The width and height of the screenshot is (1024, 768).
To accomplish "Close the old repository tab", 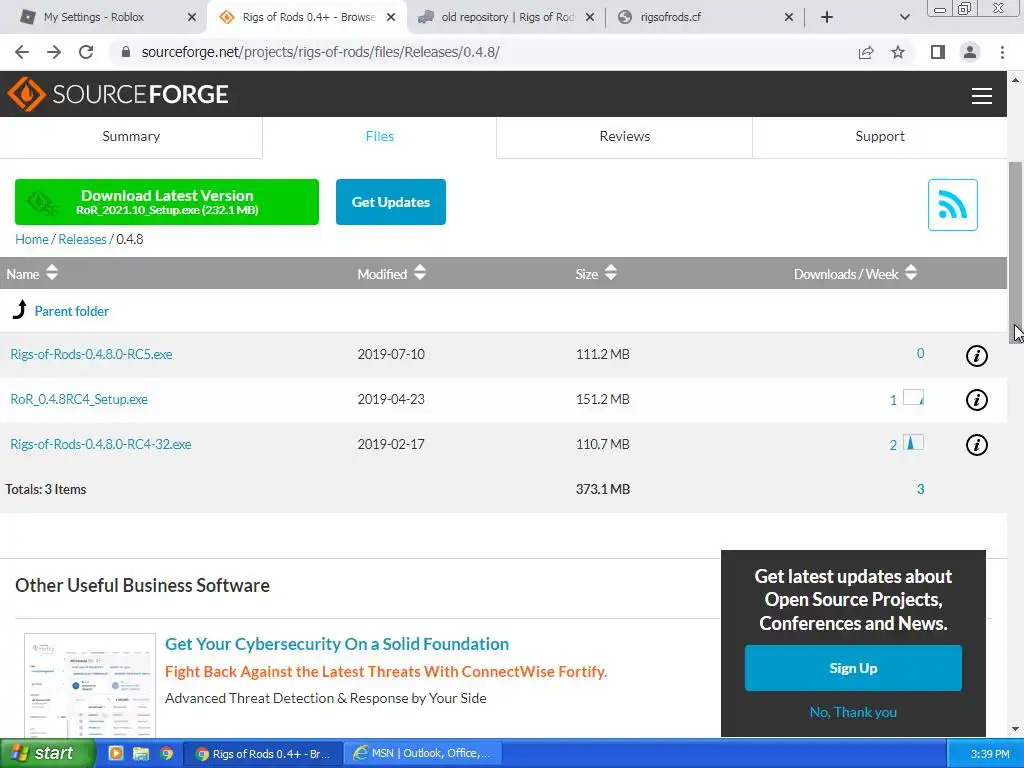I will pos(590,17).
